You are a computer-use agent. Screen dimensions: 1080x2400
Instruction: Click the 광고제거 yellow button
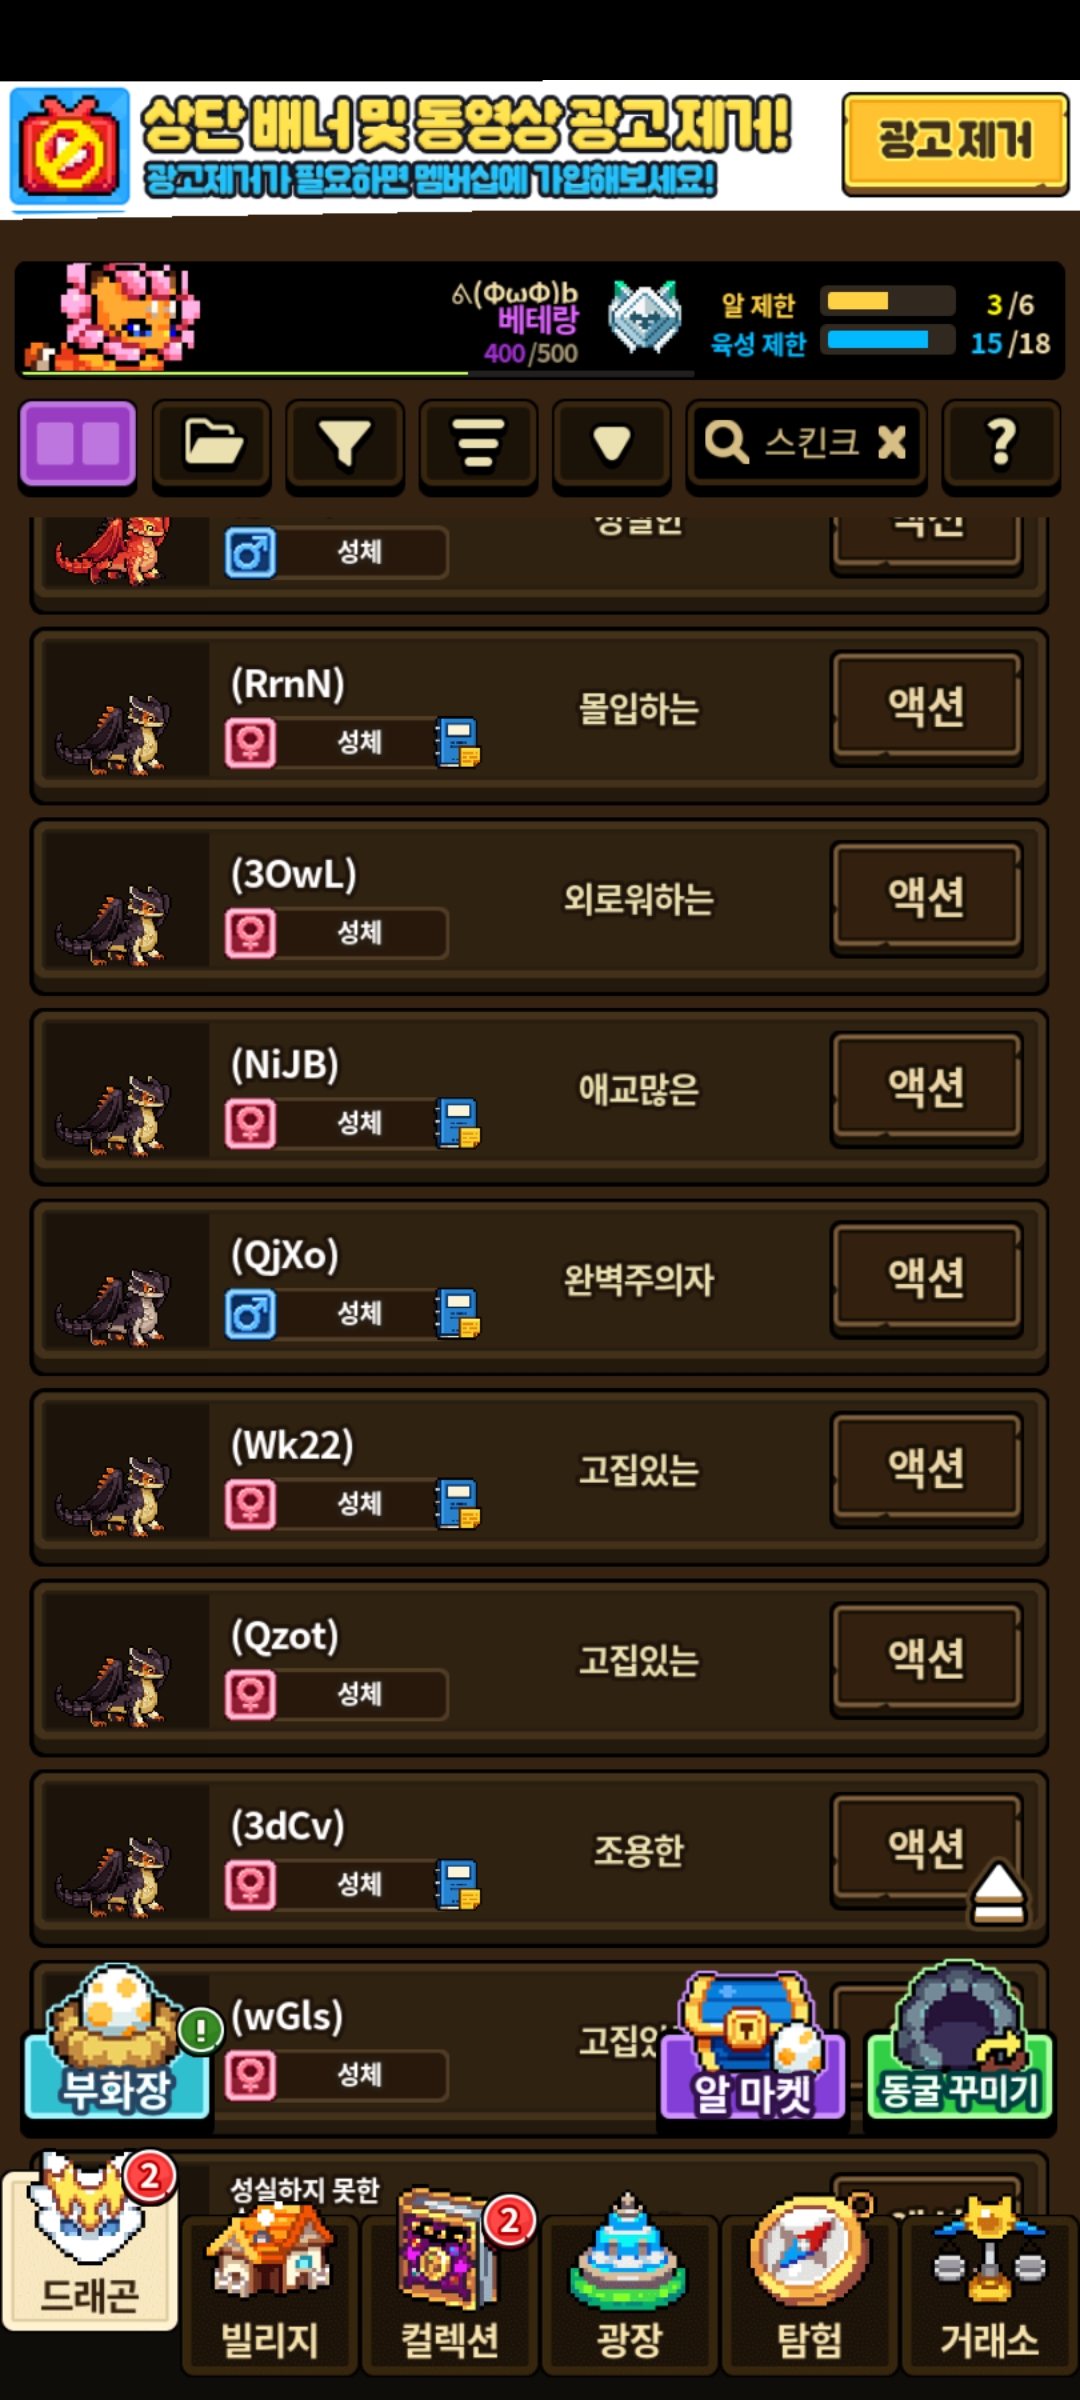coord(955,142)
